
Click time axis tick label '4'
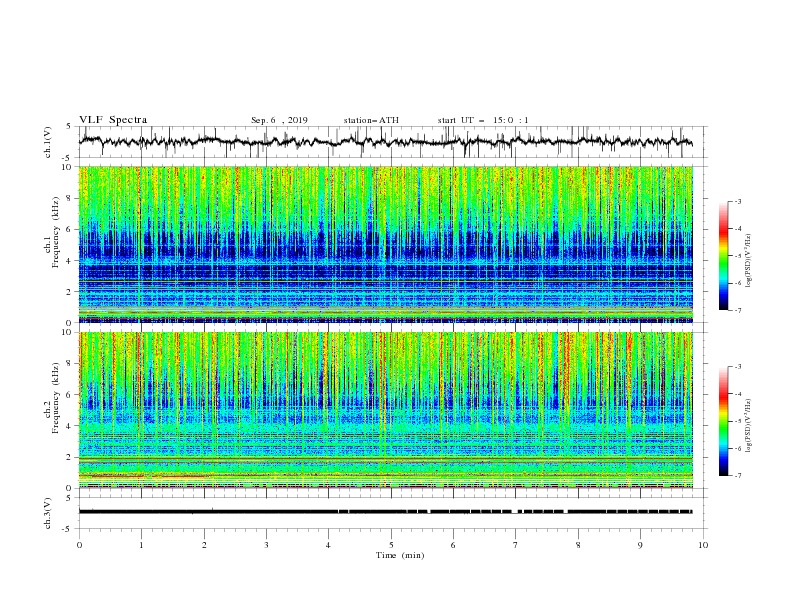click(x=328, y=545)
